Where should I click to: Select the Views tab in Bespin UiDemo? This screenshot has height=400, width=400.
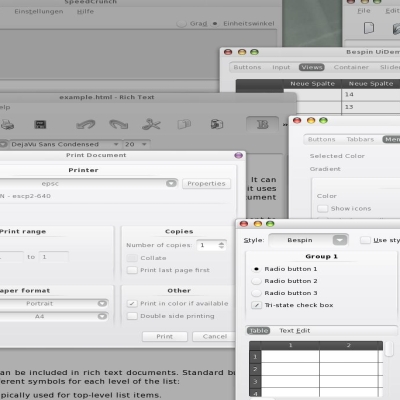click(x=312, y=67)
